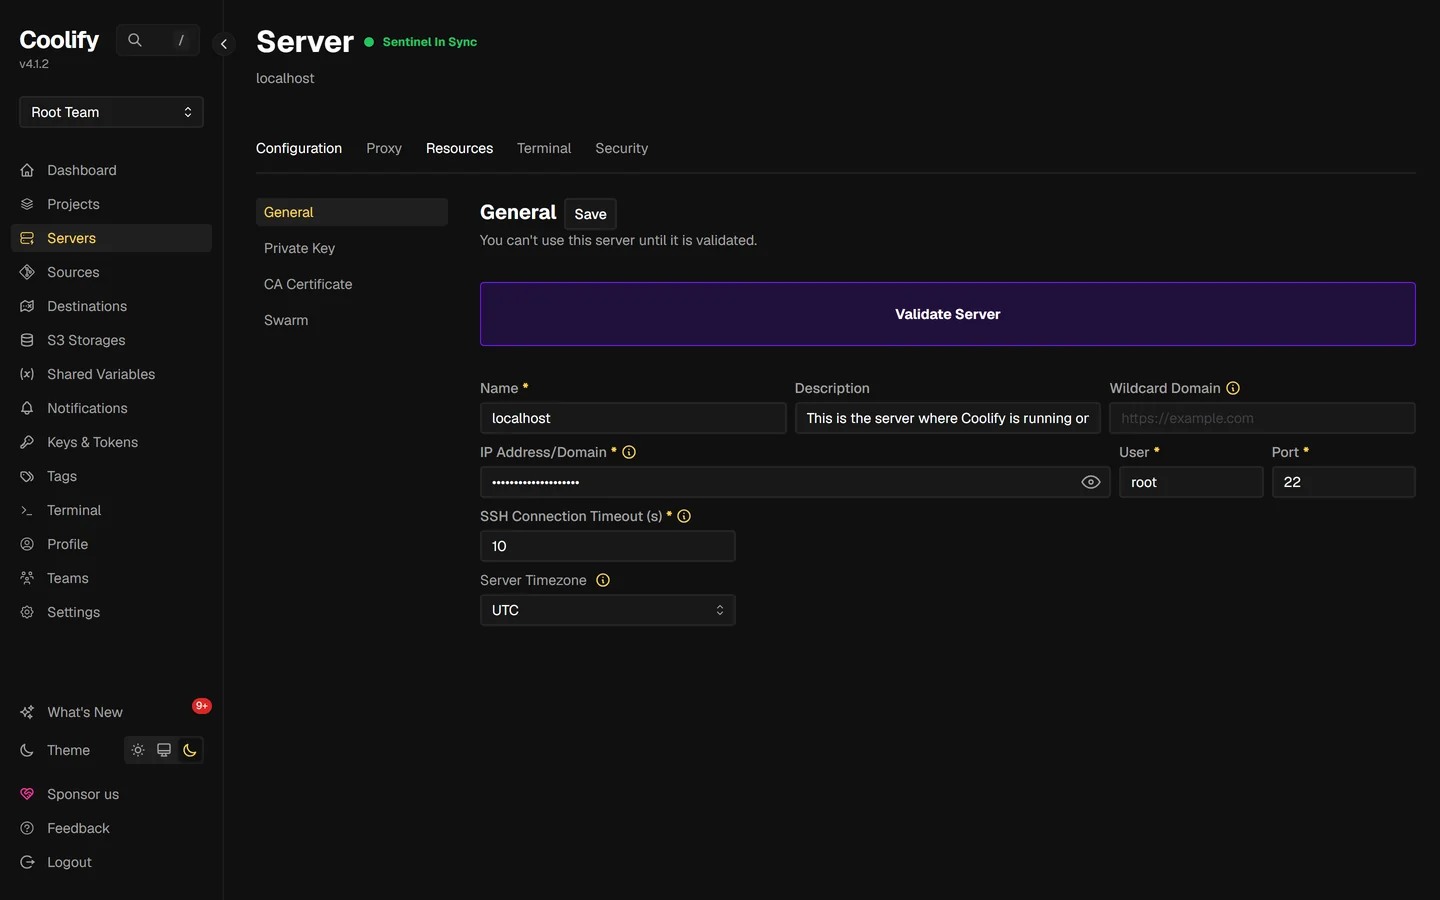Click the v4.1.2 version text
This screenshot has height=900, width=1440.
[34, 64]
